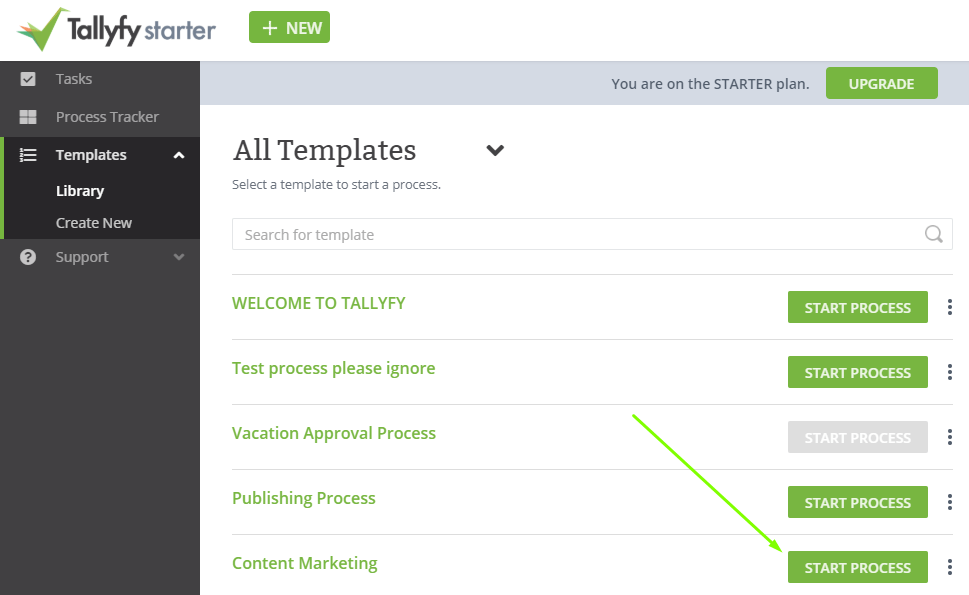Open the All Templates dropdown
969x595 pixels.
495,150
